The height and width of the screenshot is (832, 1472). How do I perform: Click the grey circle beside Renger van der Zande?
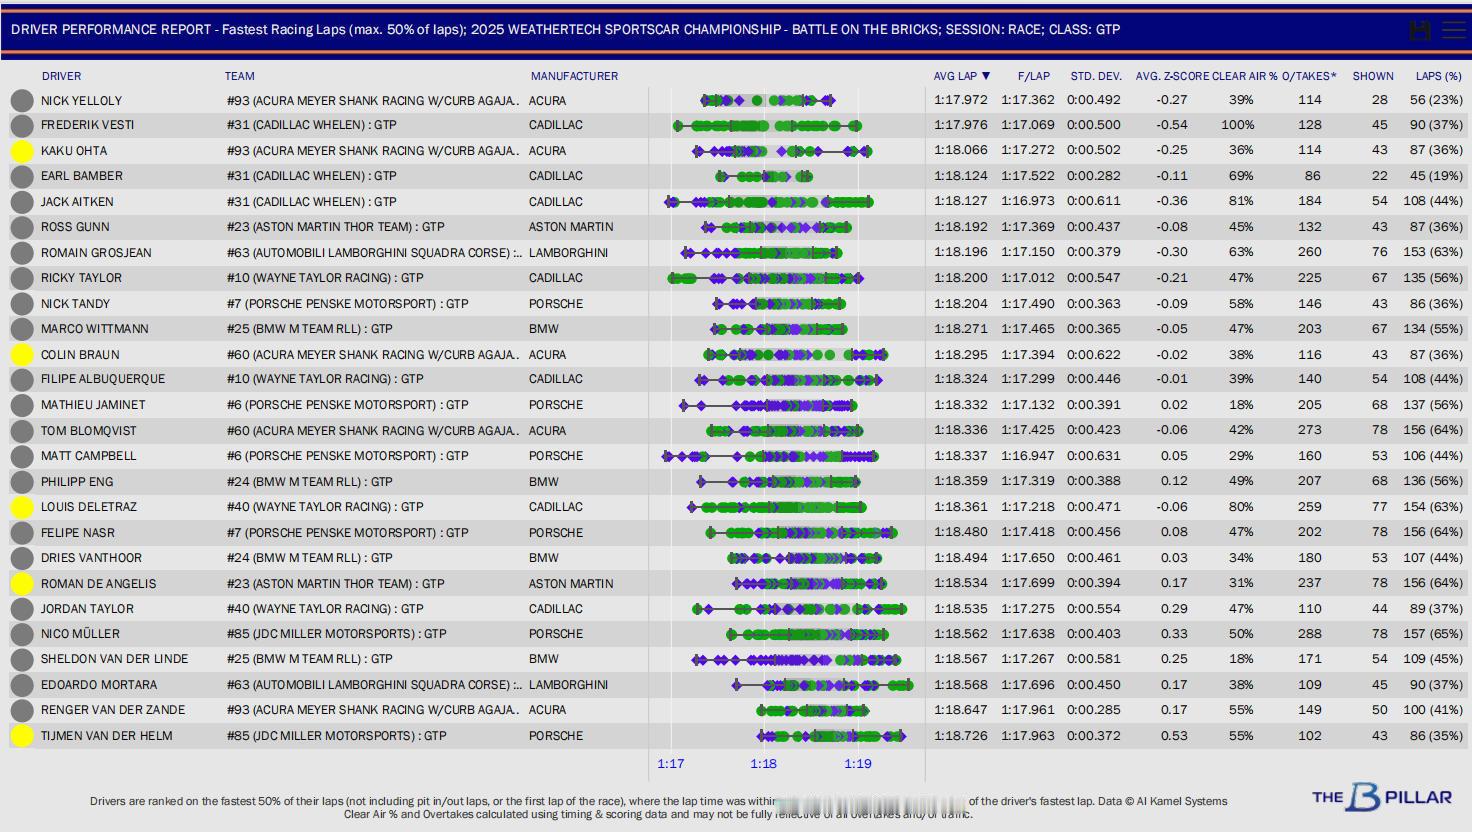[x=22, y=710]
